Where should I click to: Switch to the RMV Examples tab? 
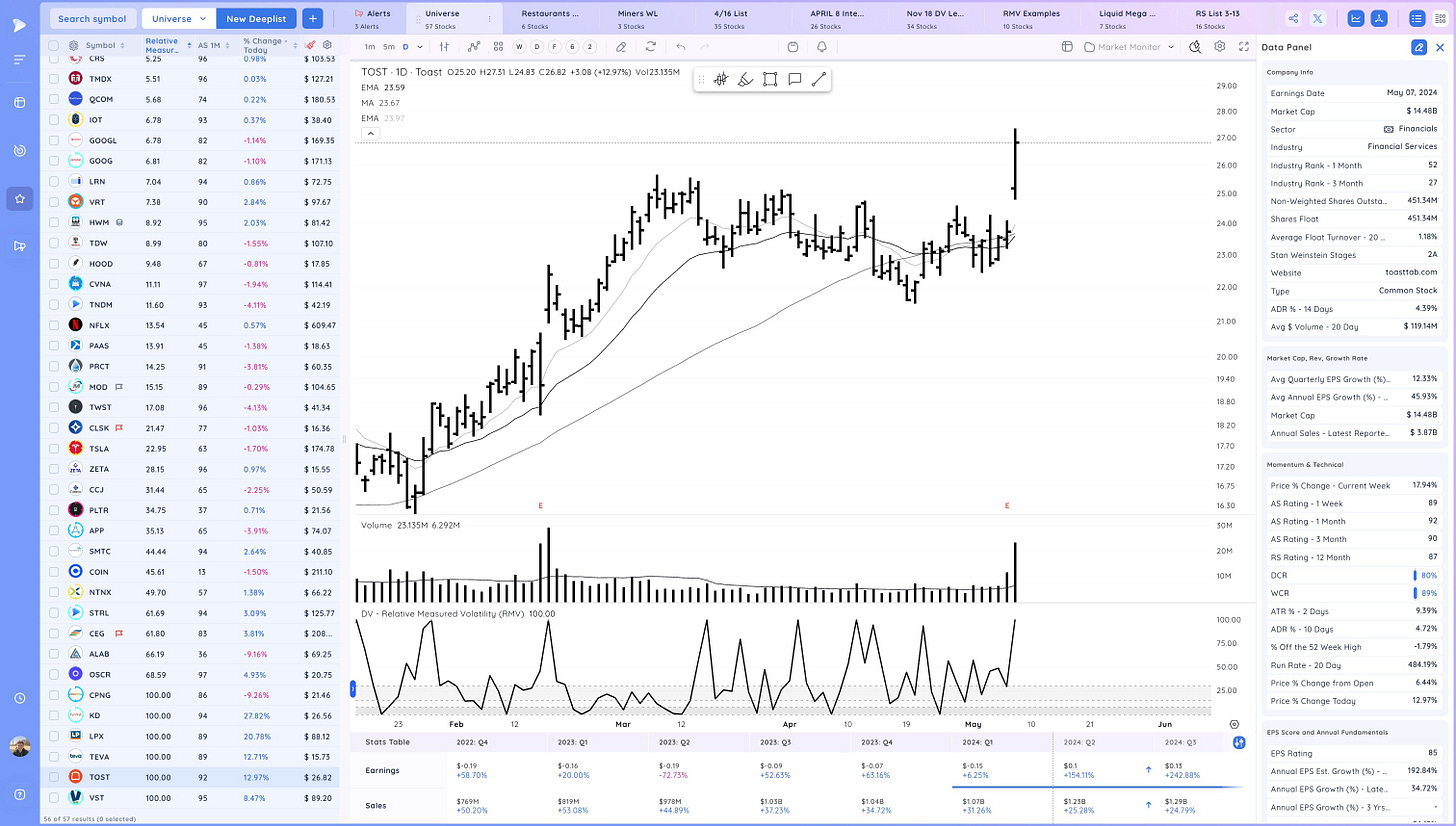[1031, 18]
